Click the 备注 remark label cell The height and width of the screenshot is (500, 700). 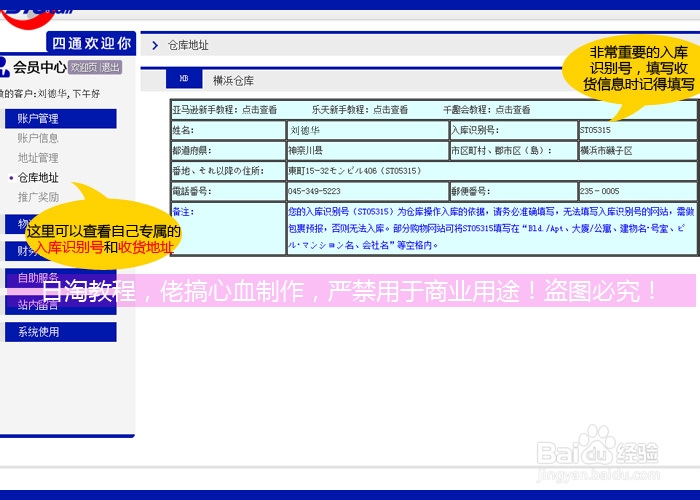point(228,229)
